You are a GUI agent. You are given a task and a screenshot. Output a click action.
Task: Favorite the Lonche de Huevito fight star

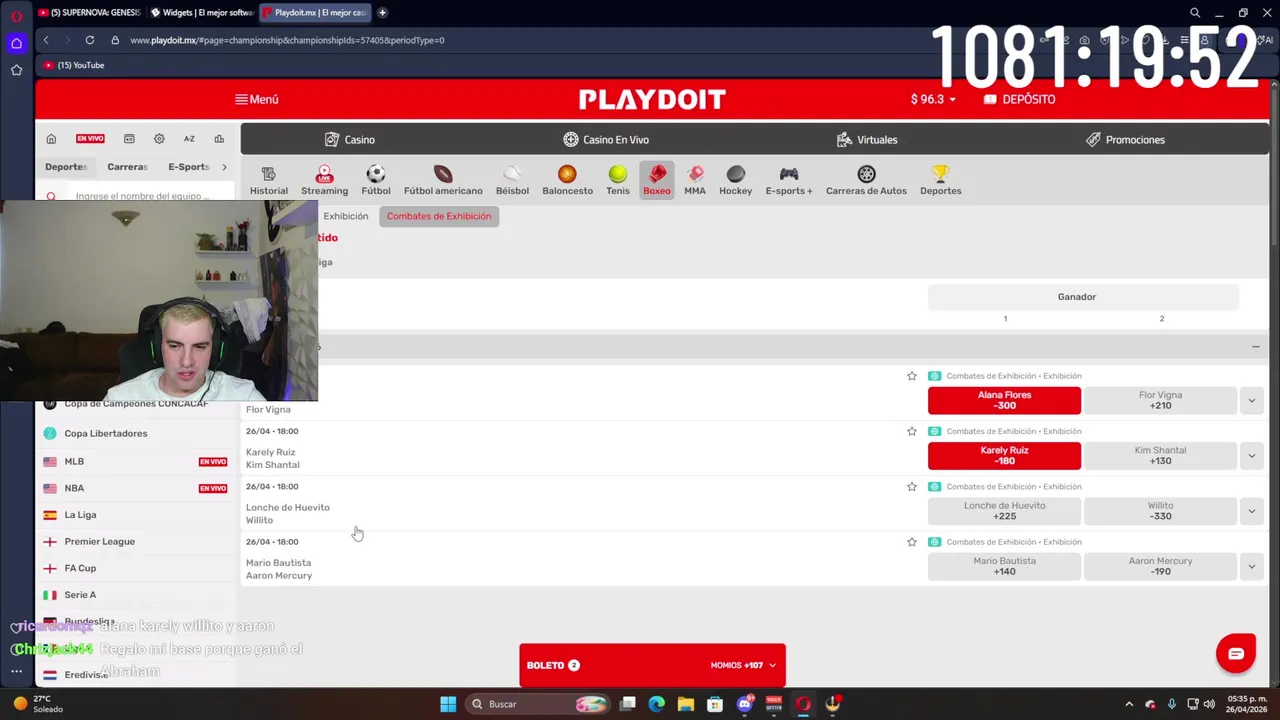pos(911,486)
